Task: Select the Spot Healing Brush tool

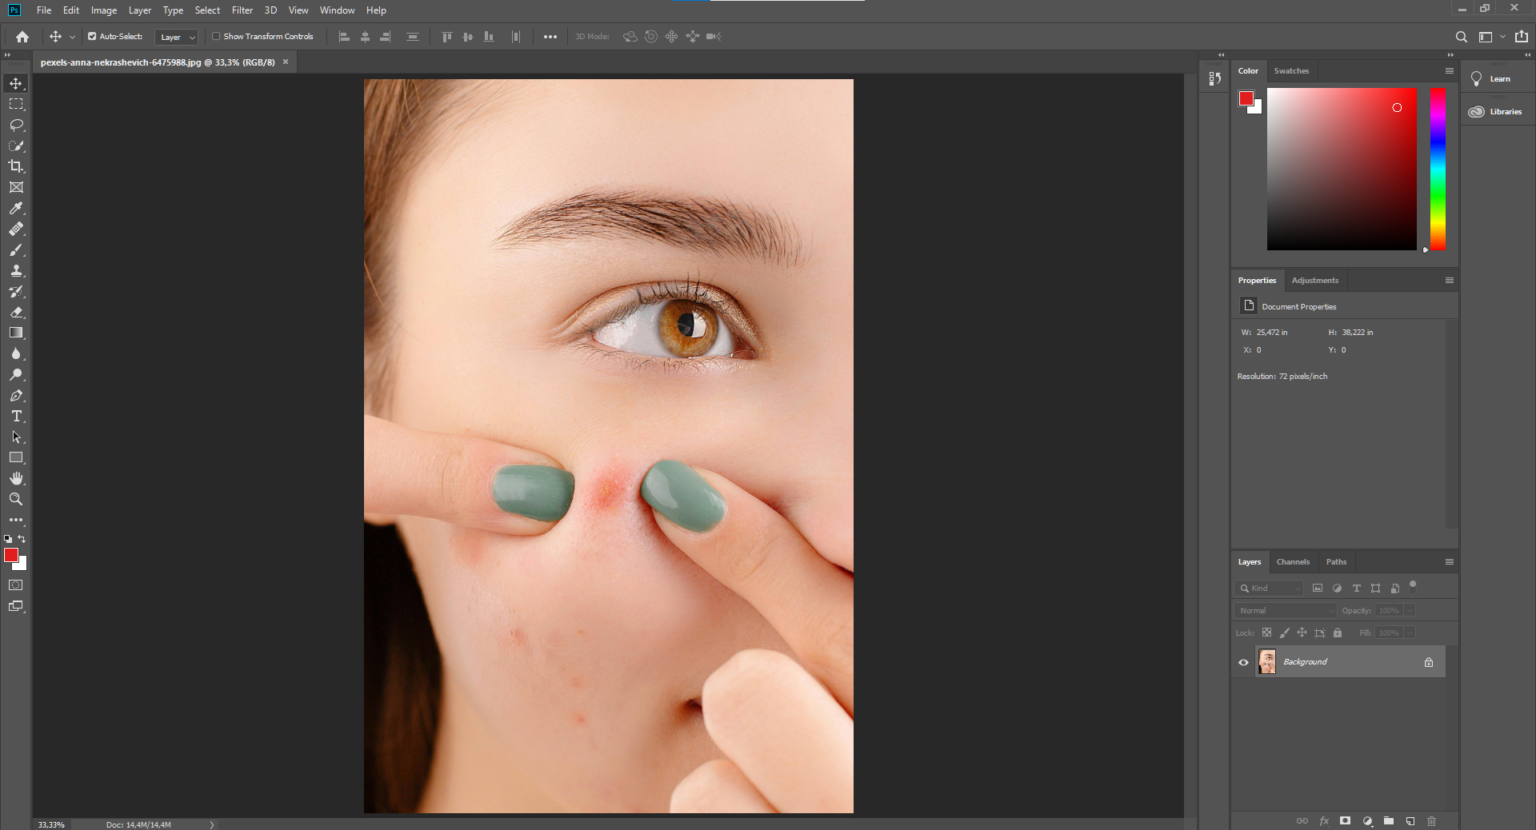Action: [x=16, y=229]
